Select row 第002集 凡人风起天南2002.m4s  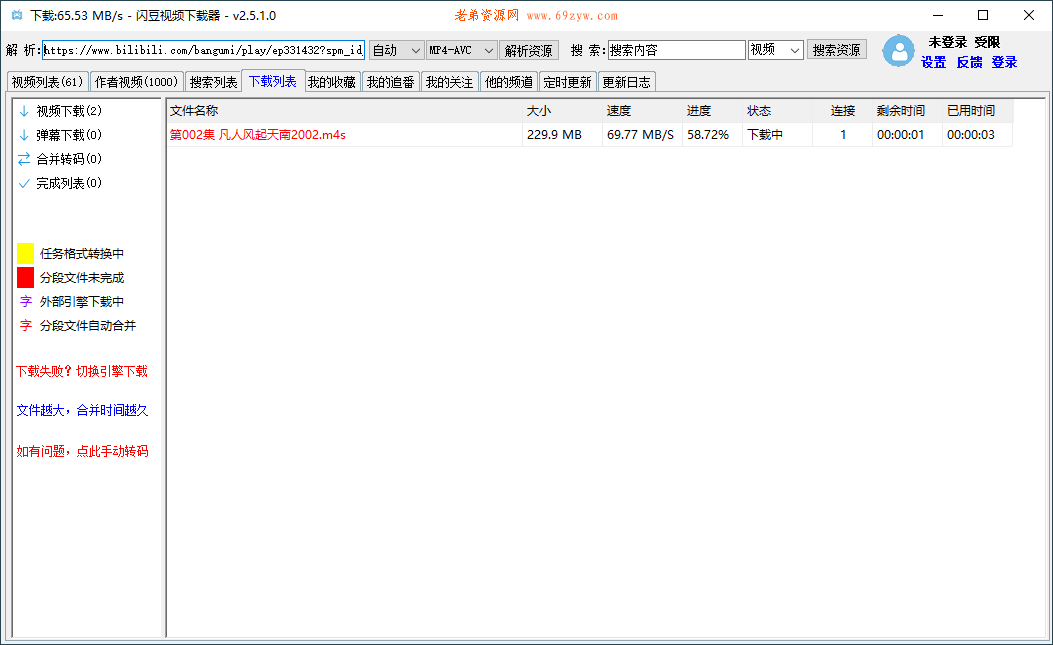(590, 135)
